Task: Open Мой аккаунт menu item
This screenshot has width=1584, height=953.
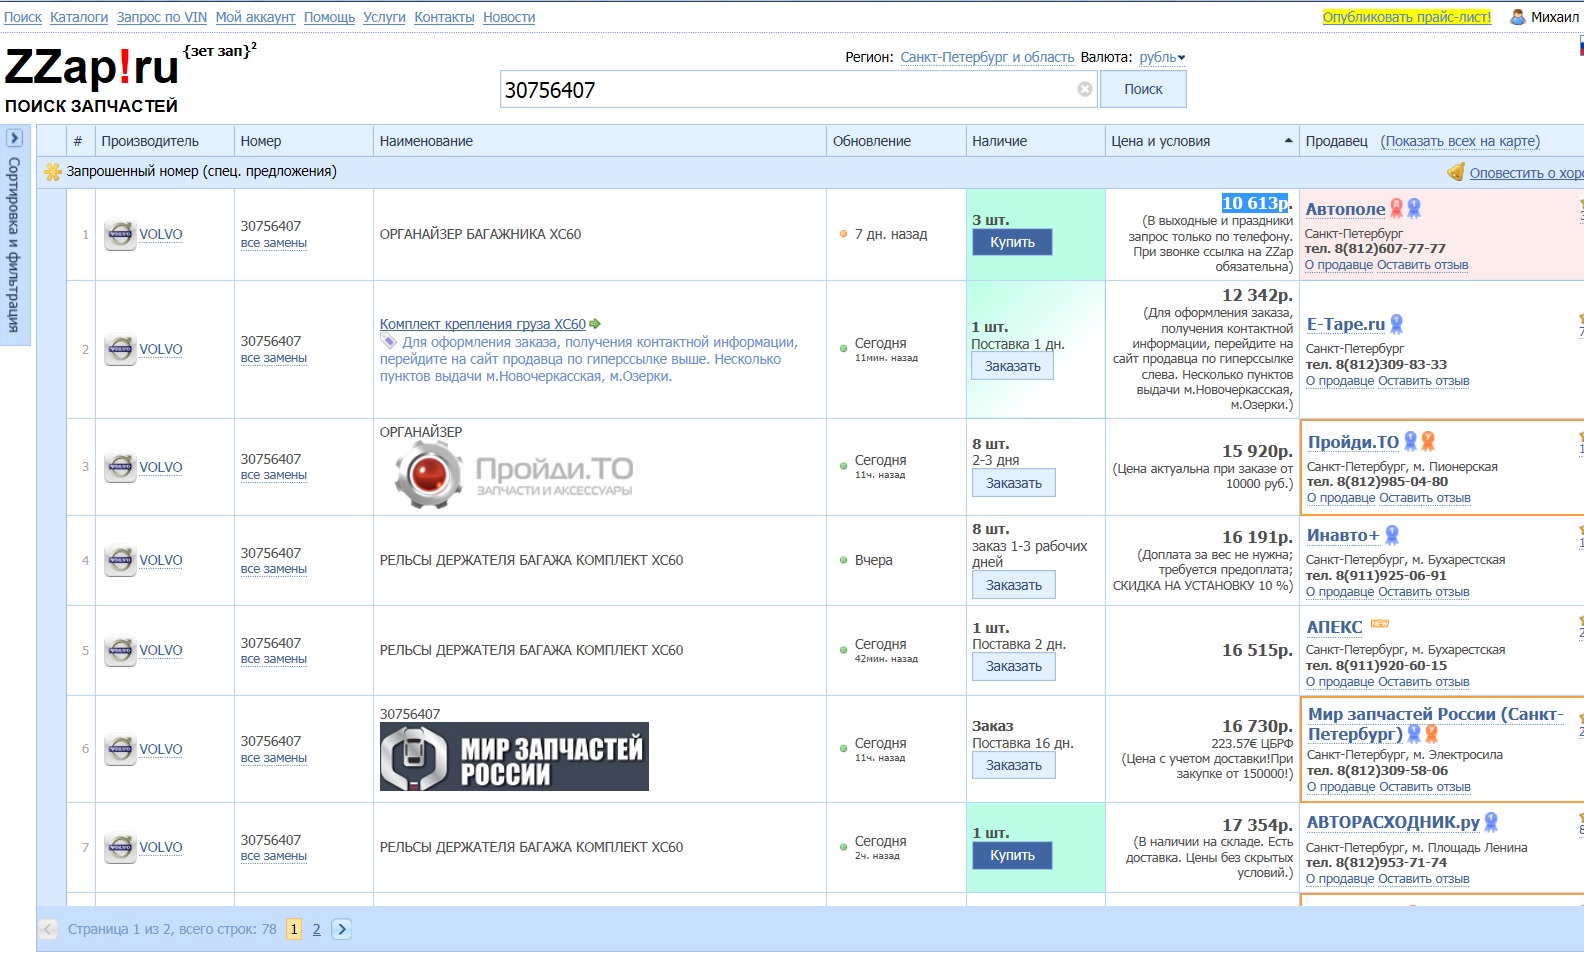Action: [255, 17]
